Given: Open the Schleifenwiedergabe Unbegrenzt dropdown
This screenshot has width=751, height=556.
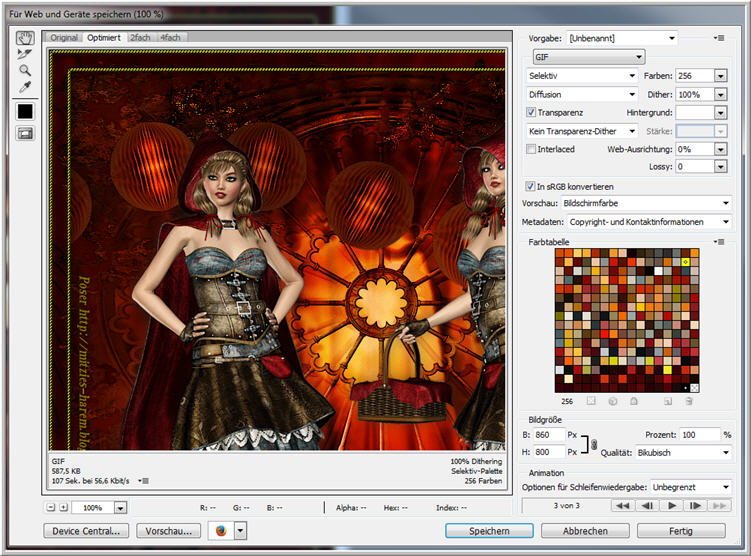Looking at the screenshot, I should click(x=691, y=487).
